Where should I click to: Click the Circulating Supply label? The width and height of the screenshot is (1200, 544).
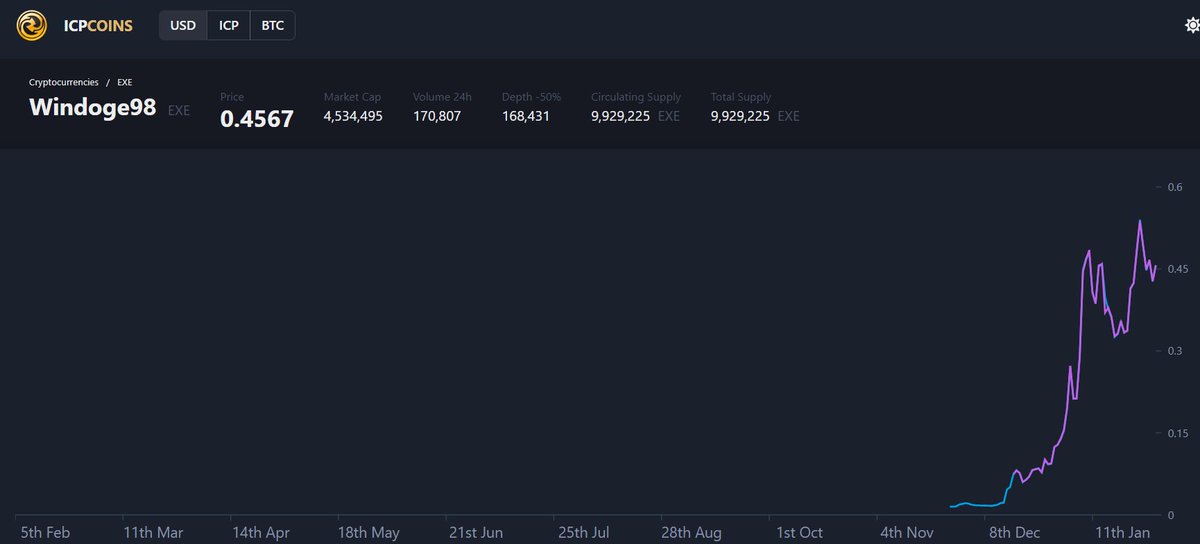[x=636, y=97]
